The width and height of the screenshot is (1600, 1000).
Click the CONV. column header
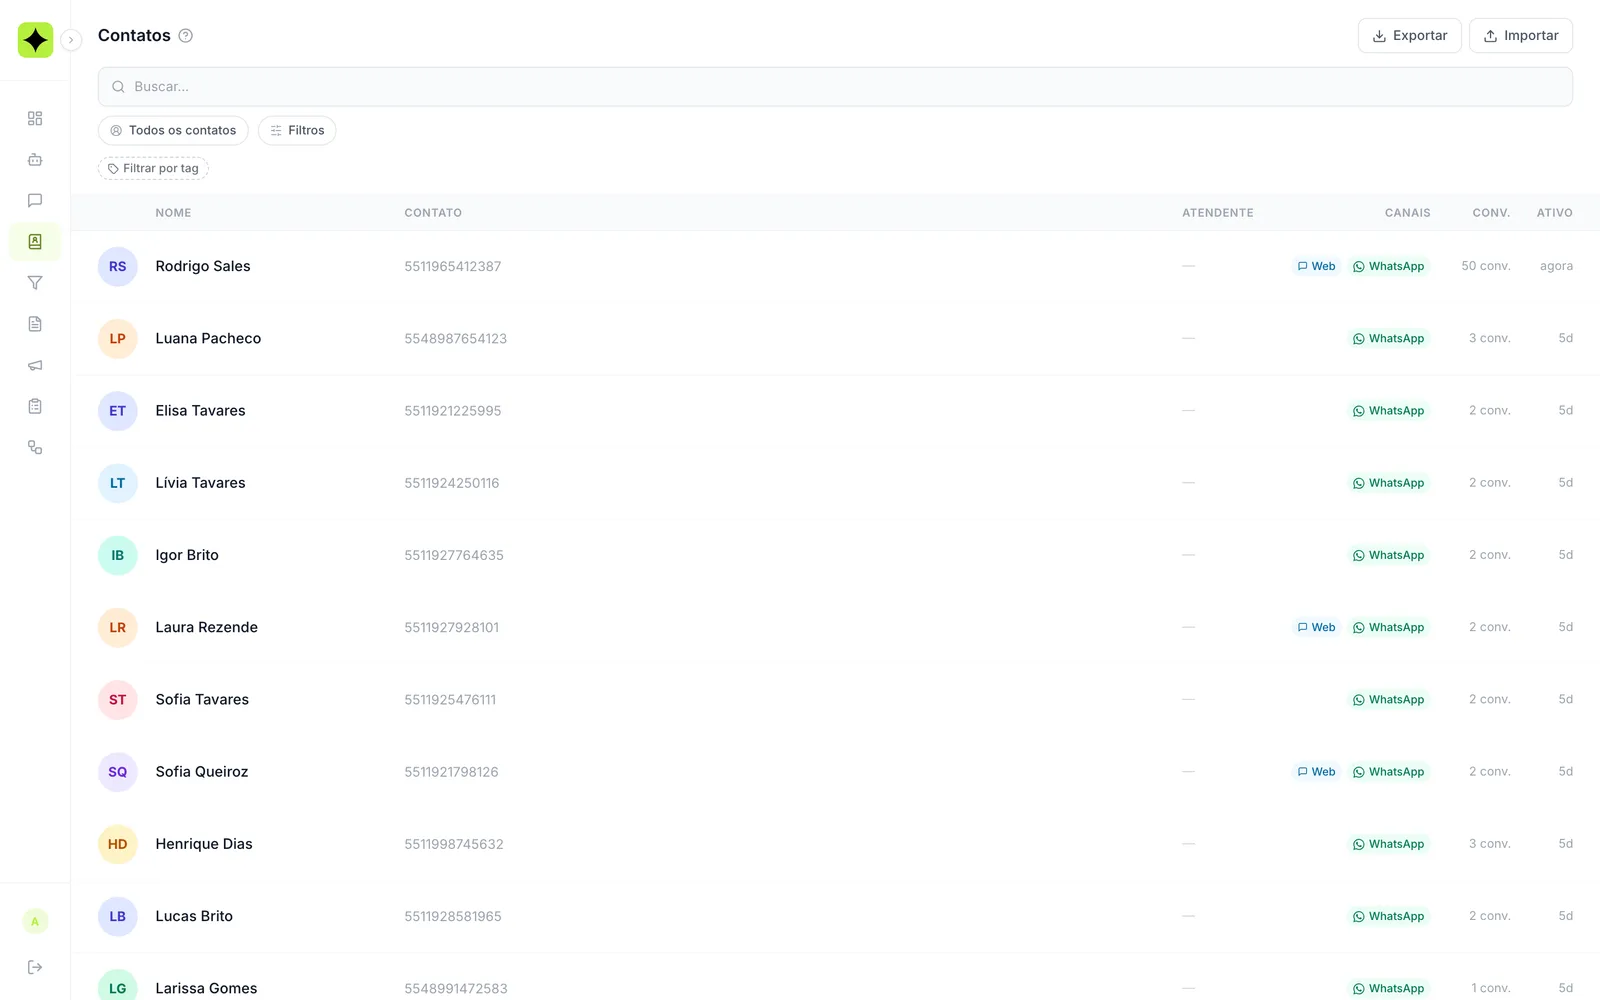(1491, 213)
